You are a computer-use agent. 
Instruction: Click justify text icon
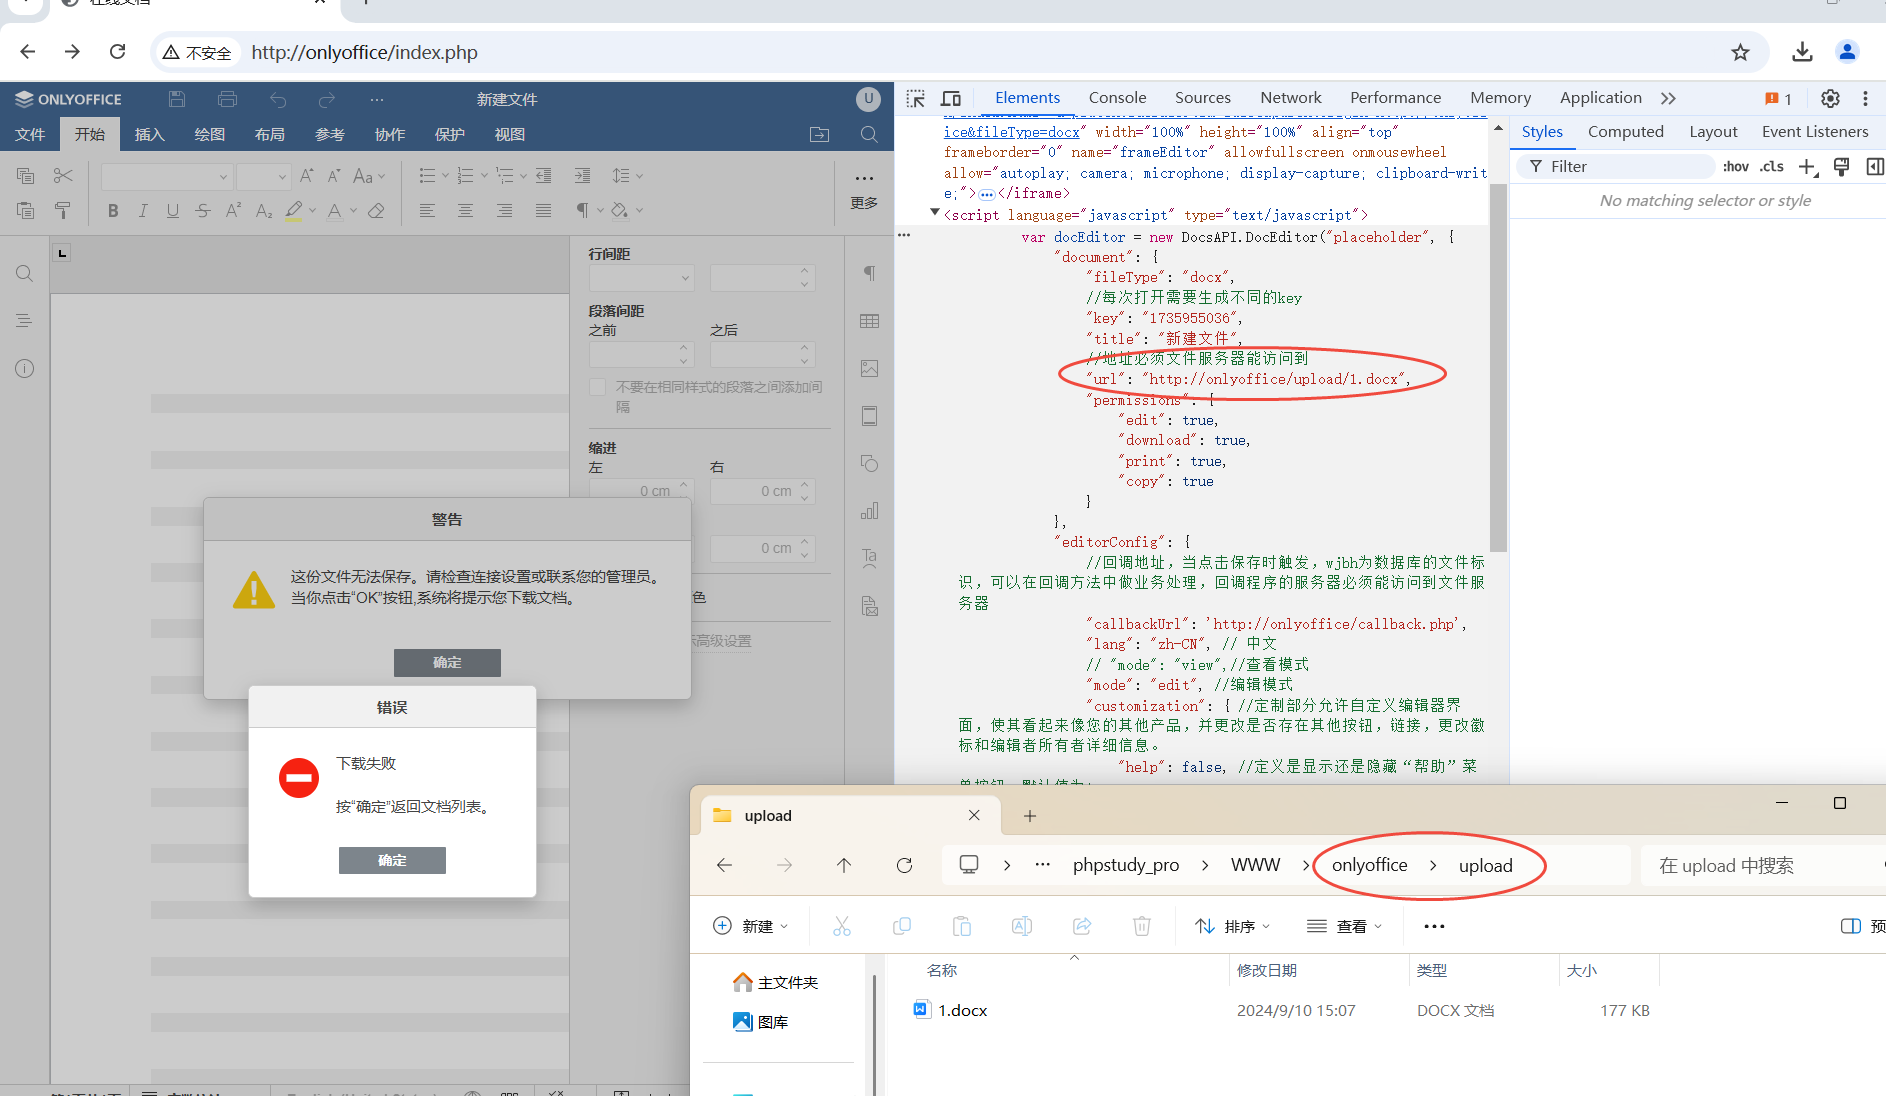543,210
